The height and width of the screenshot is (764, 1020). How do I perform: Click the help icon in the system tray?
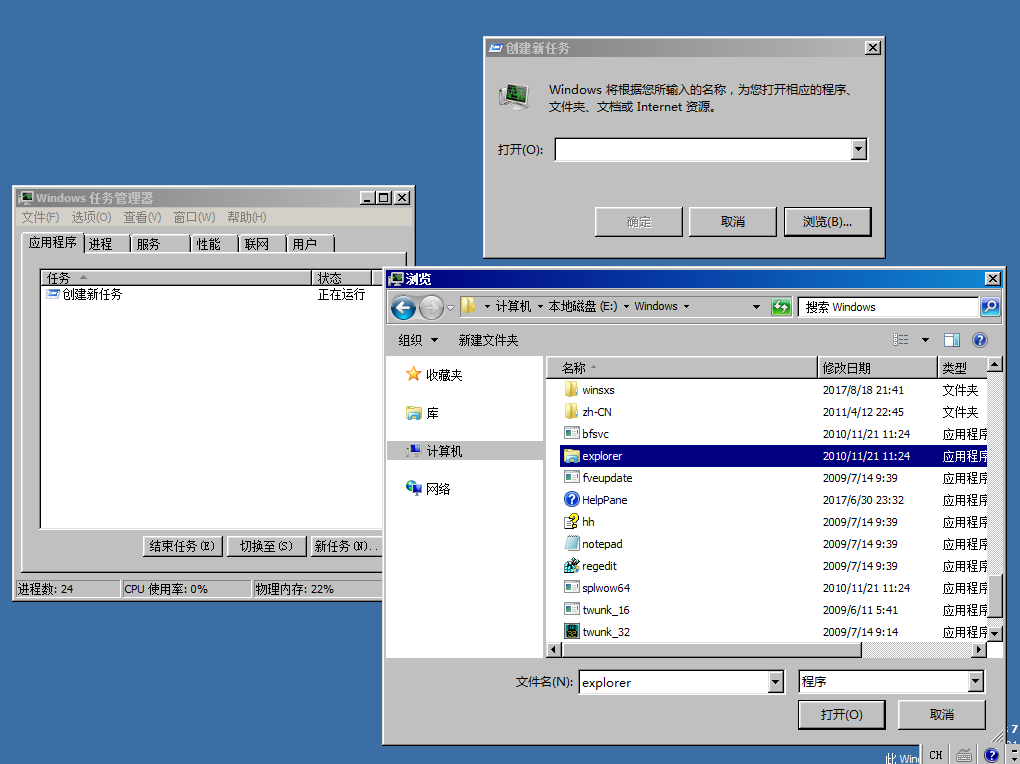click(991, 755)
